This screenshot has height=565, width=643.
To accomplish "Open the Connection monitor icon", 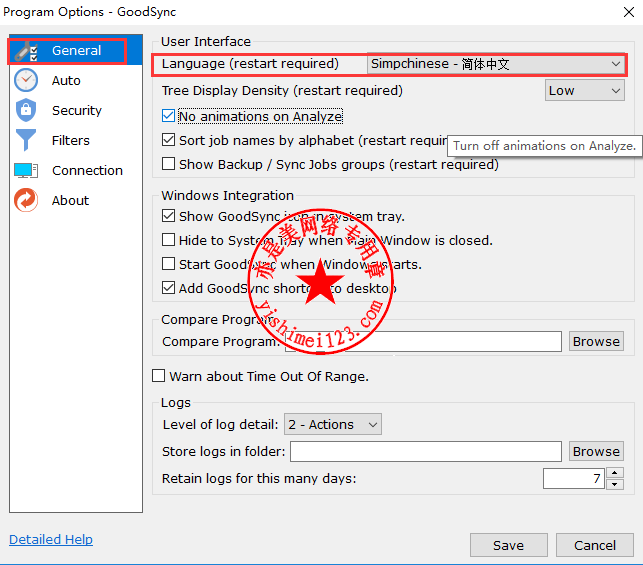I will (x=26, y=170).
